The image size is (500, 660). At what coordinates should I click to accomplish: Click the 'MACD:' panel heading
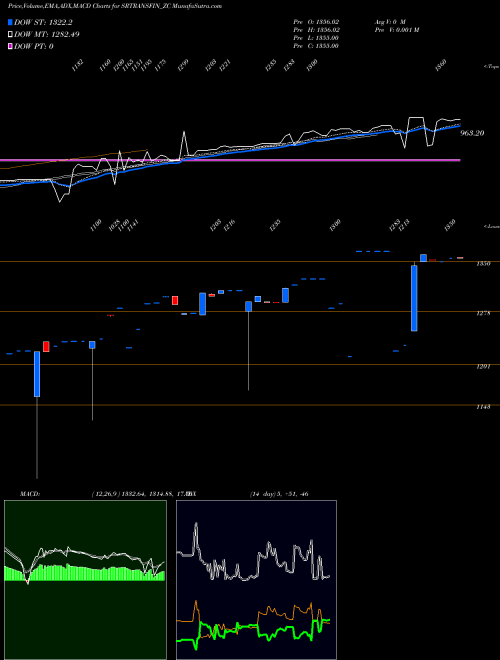30,494
